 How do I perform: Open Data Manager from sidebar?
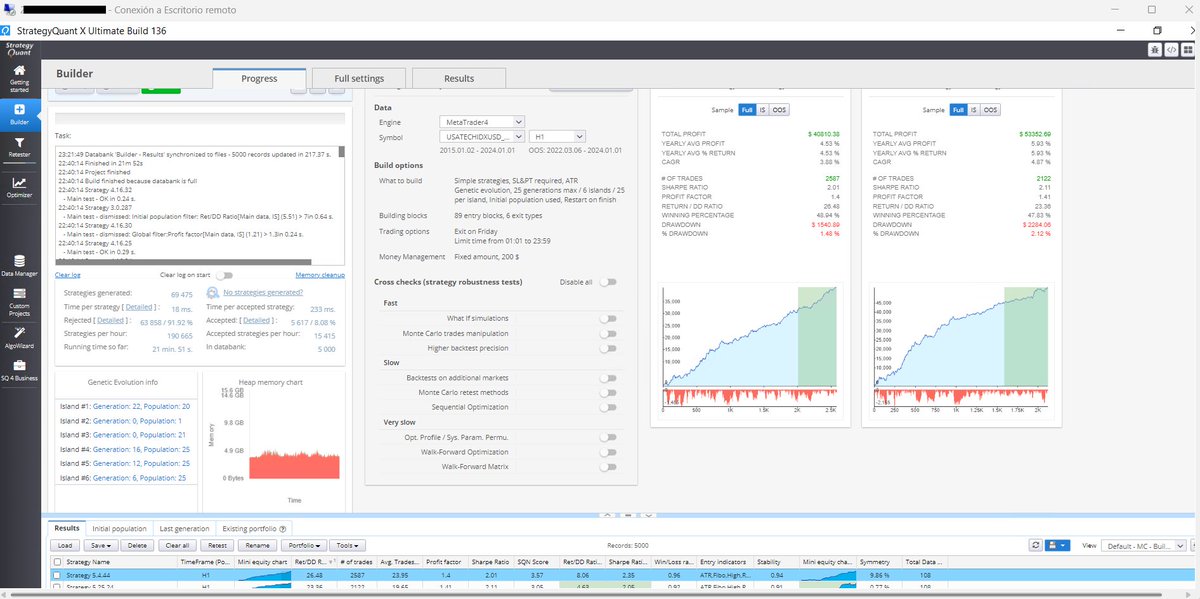19,265
